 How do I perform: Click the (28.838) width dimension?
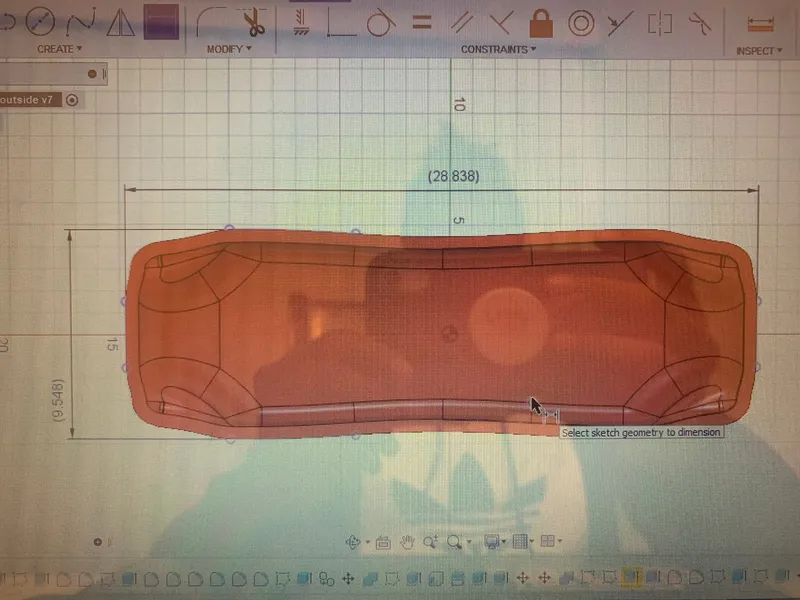coord(454,177)
